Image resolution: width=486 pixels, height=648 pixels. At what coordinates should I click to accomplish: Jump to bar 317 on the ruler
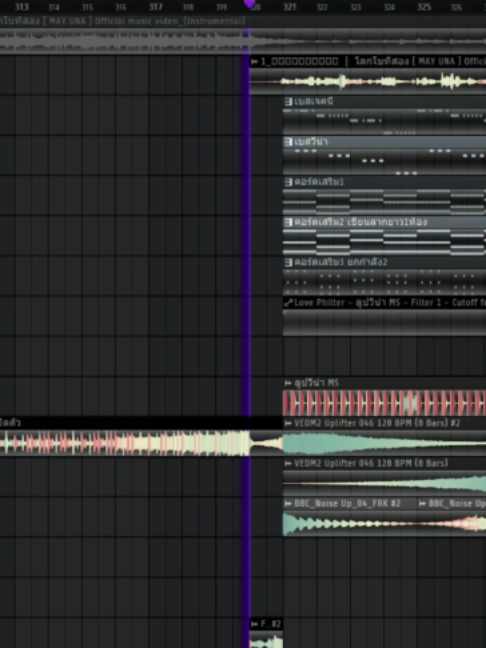(155, 7)
